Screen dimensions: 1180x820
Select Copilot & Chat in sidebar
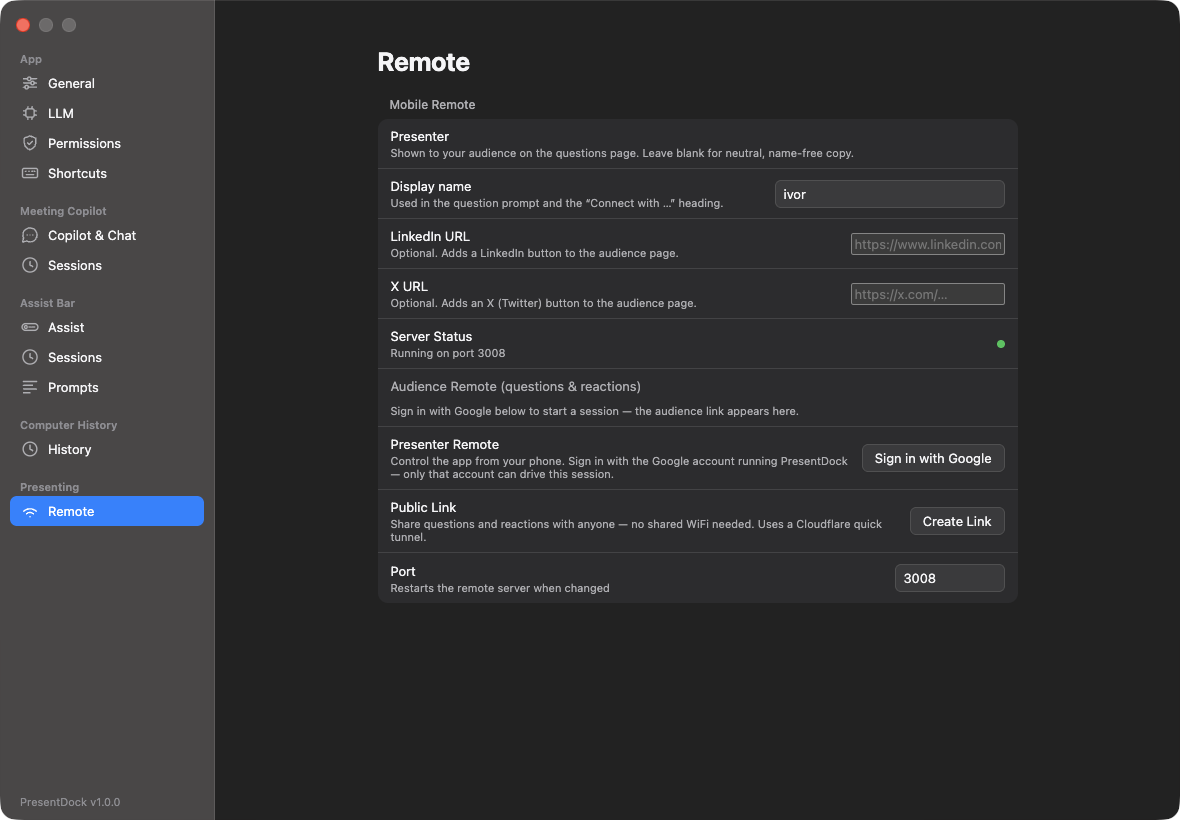(107, 235)
